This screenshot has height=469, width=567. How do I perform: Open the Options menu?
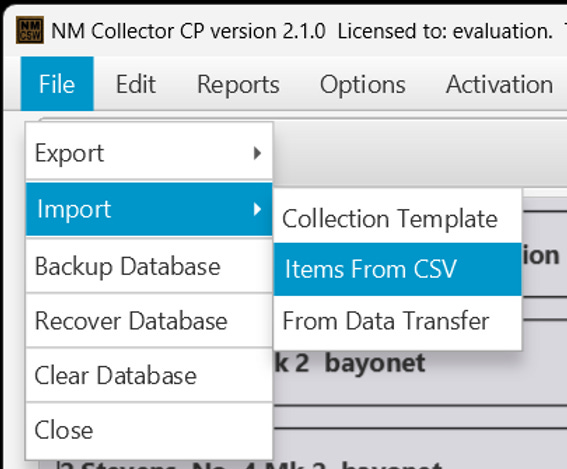[362, 84]
